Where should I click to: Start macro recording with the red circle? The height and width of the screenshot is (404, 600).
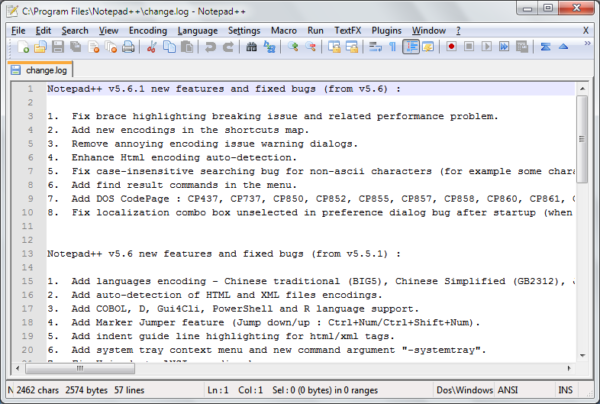click(452, 47)
